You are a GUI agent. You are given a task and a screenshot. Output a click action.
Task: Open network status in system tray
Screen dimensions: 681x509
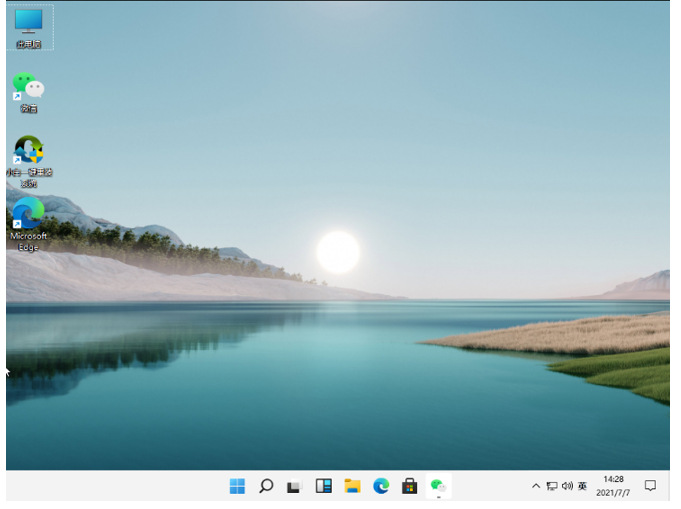[x=552, y=486]
